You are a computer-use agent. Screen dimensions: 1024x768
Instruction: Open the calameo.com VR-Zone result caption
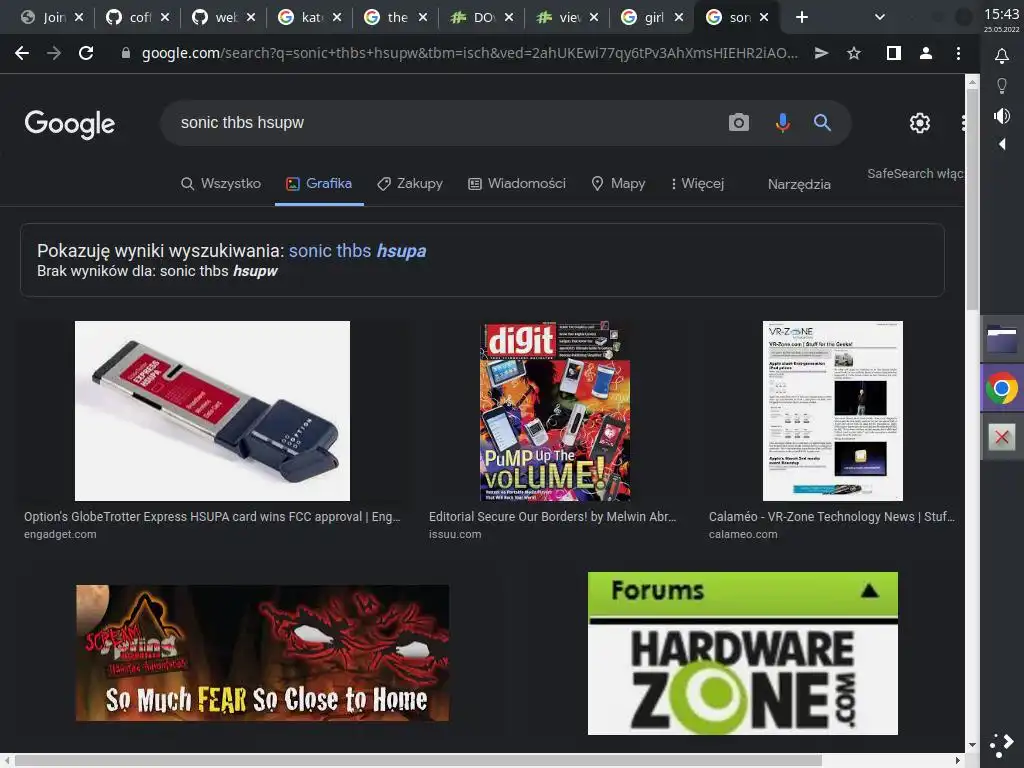coord(832,524)
